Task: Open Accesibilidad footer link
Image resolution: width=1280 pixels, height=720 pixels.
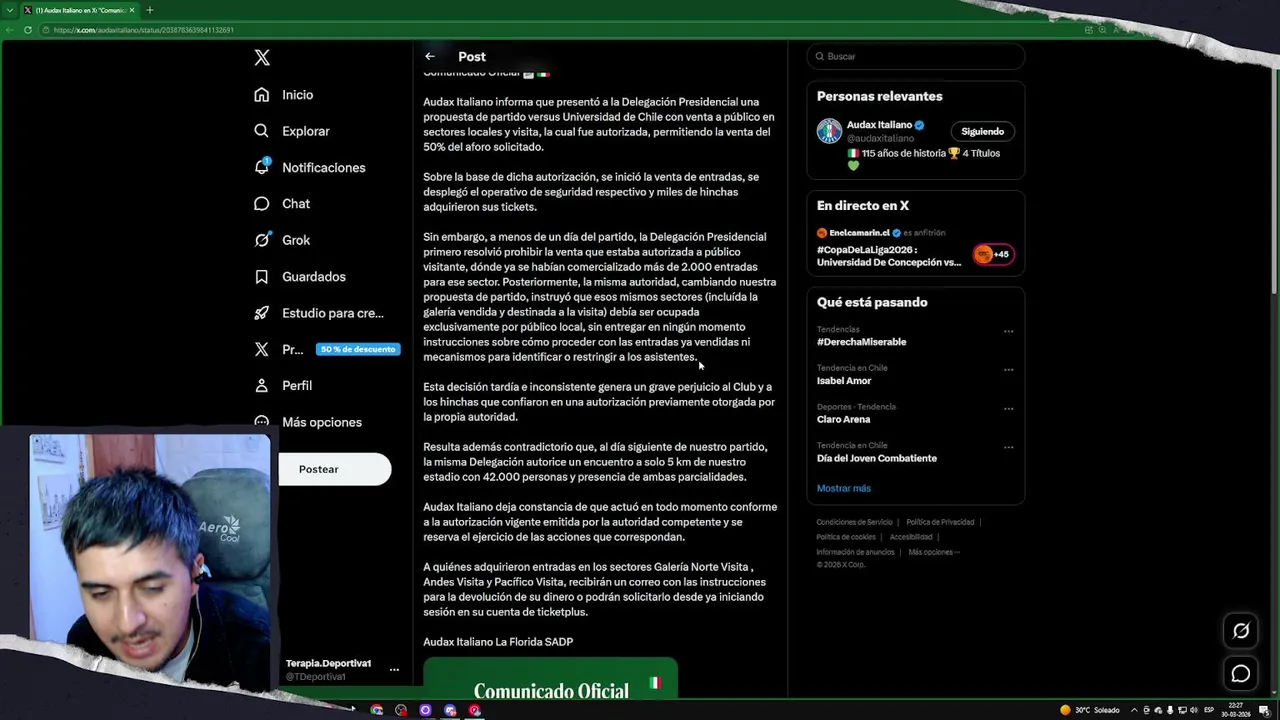Action: point(911,537)
